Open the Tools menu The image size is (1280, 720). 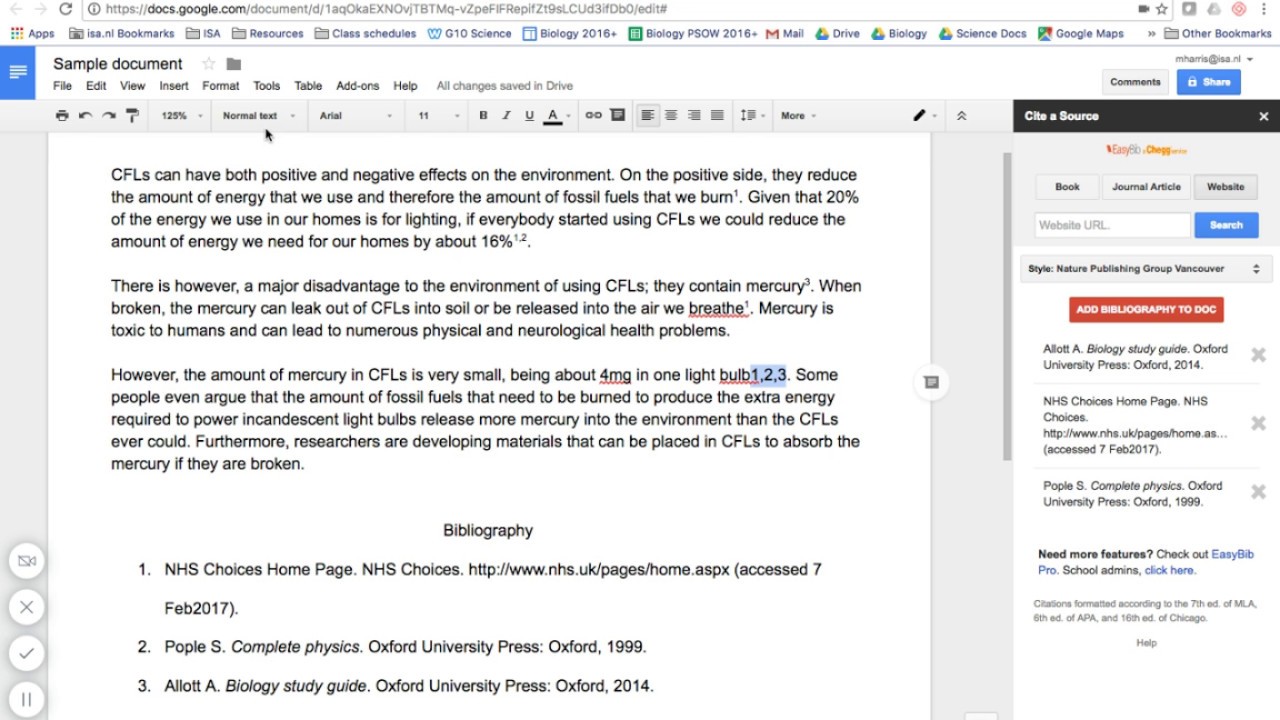pos(267,86)
